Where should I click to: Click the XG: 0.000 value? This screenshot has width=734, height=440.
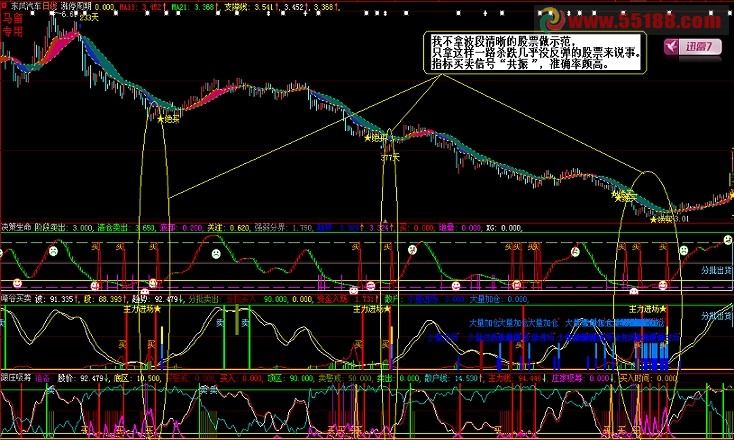coord(504,227)
